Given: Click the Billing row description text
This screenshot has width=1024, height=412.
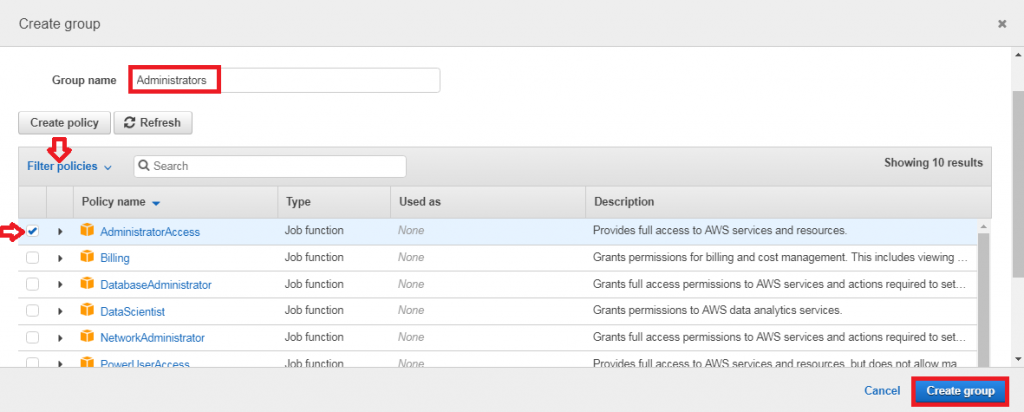Looking at the screenshot, I should [x=780, y=257].
